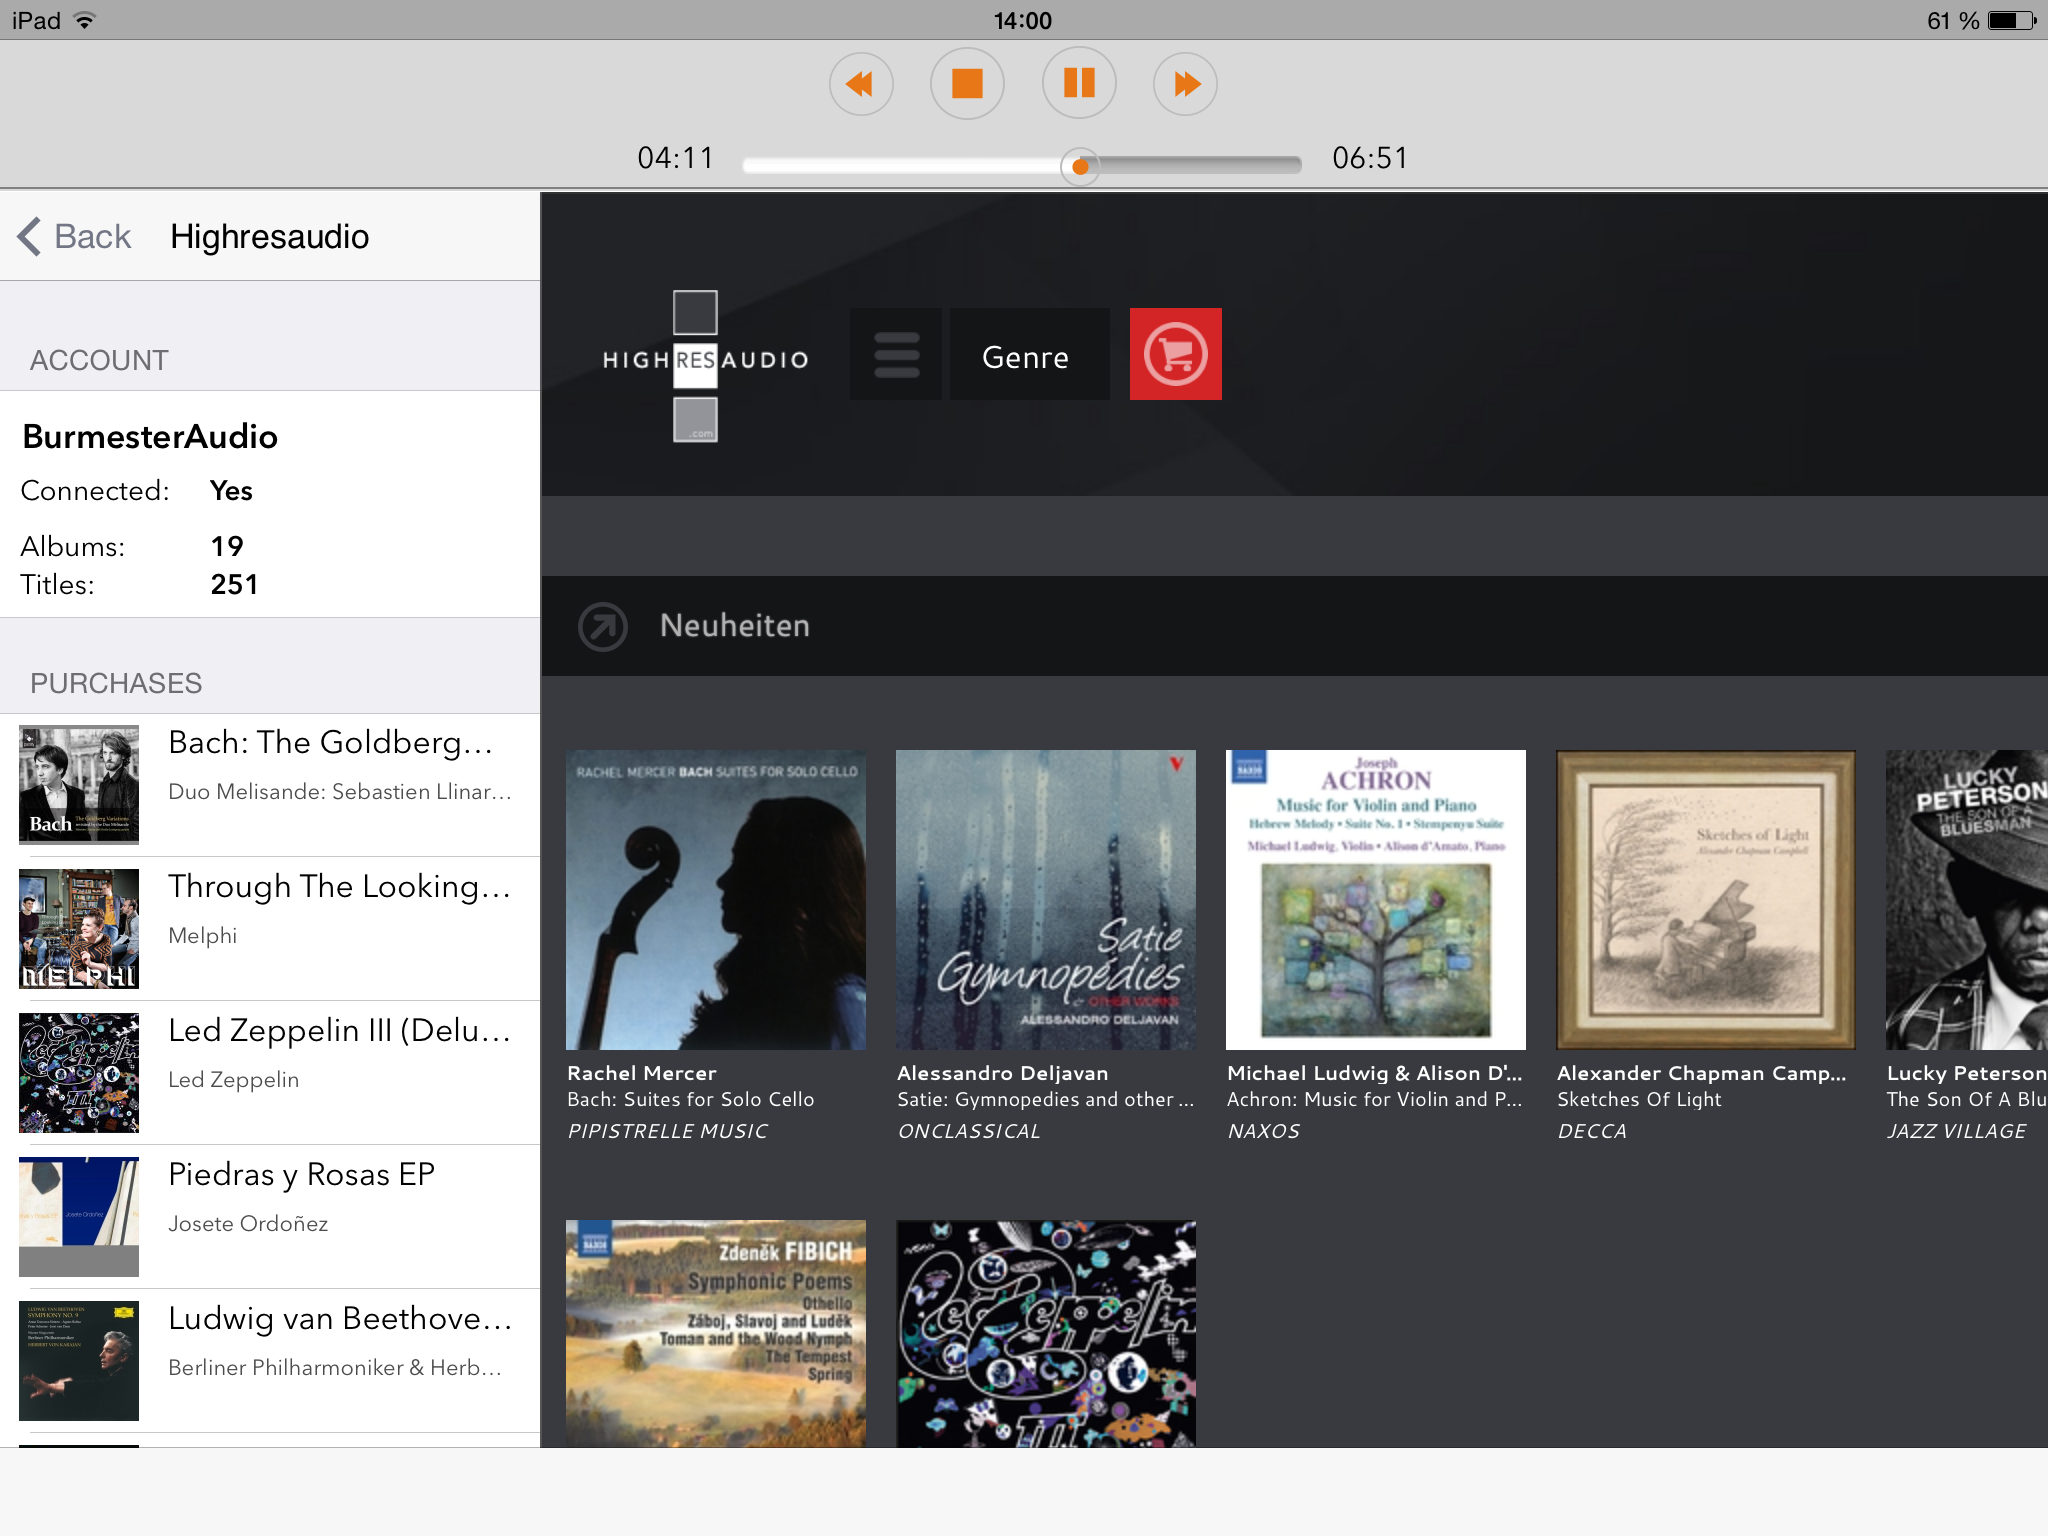The width and height of the screenshot is (2048, 1536).
Task: Open the Genre menu
Action: click(1029, 354)
